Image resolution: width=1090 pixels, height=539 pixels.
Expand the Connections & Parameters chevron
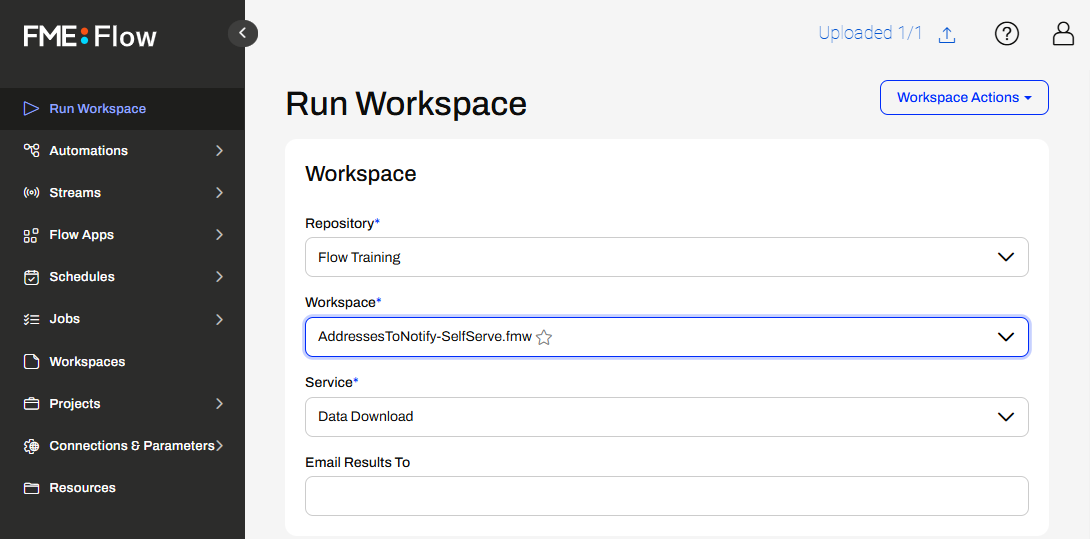[x=220, y=446]
